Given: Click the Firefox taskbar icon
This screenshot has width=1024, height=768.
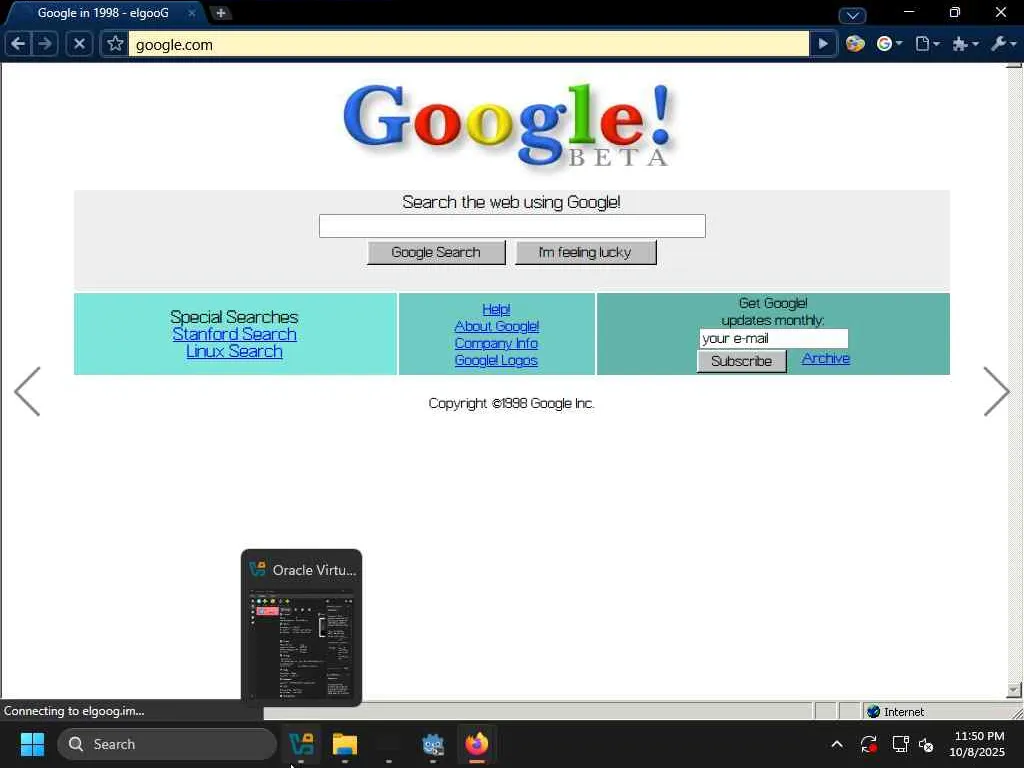Looking at the screenshot, I should coord(477,744).
